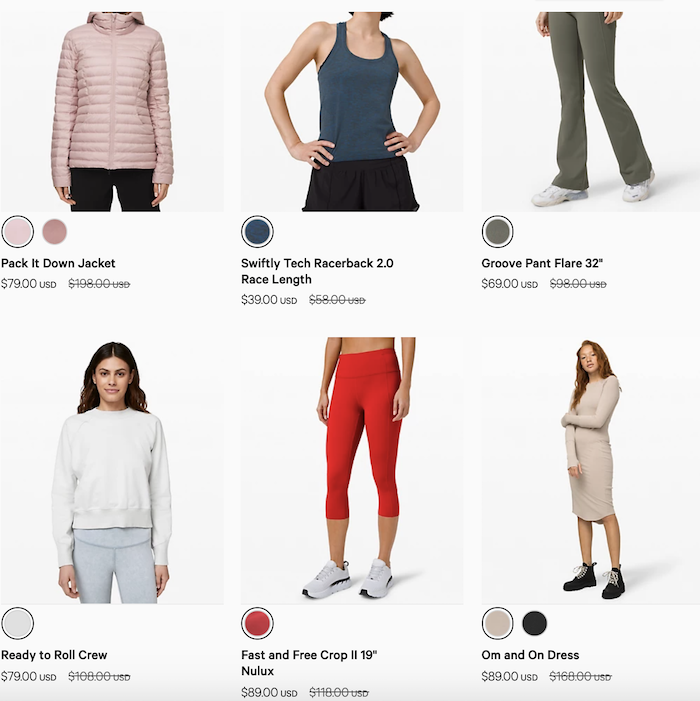Select the beige Om and On Dress swatch

click(498, 623)
